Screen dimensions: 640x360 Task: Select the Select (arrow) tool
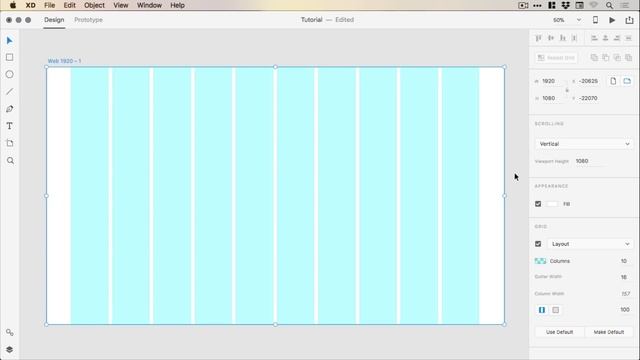(x=9, y=40)
